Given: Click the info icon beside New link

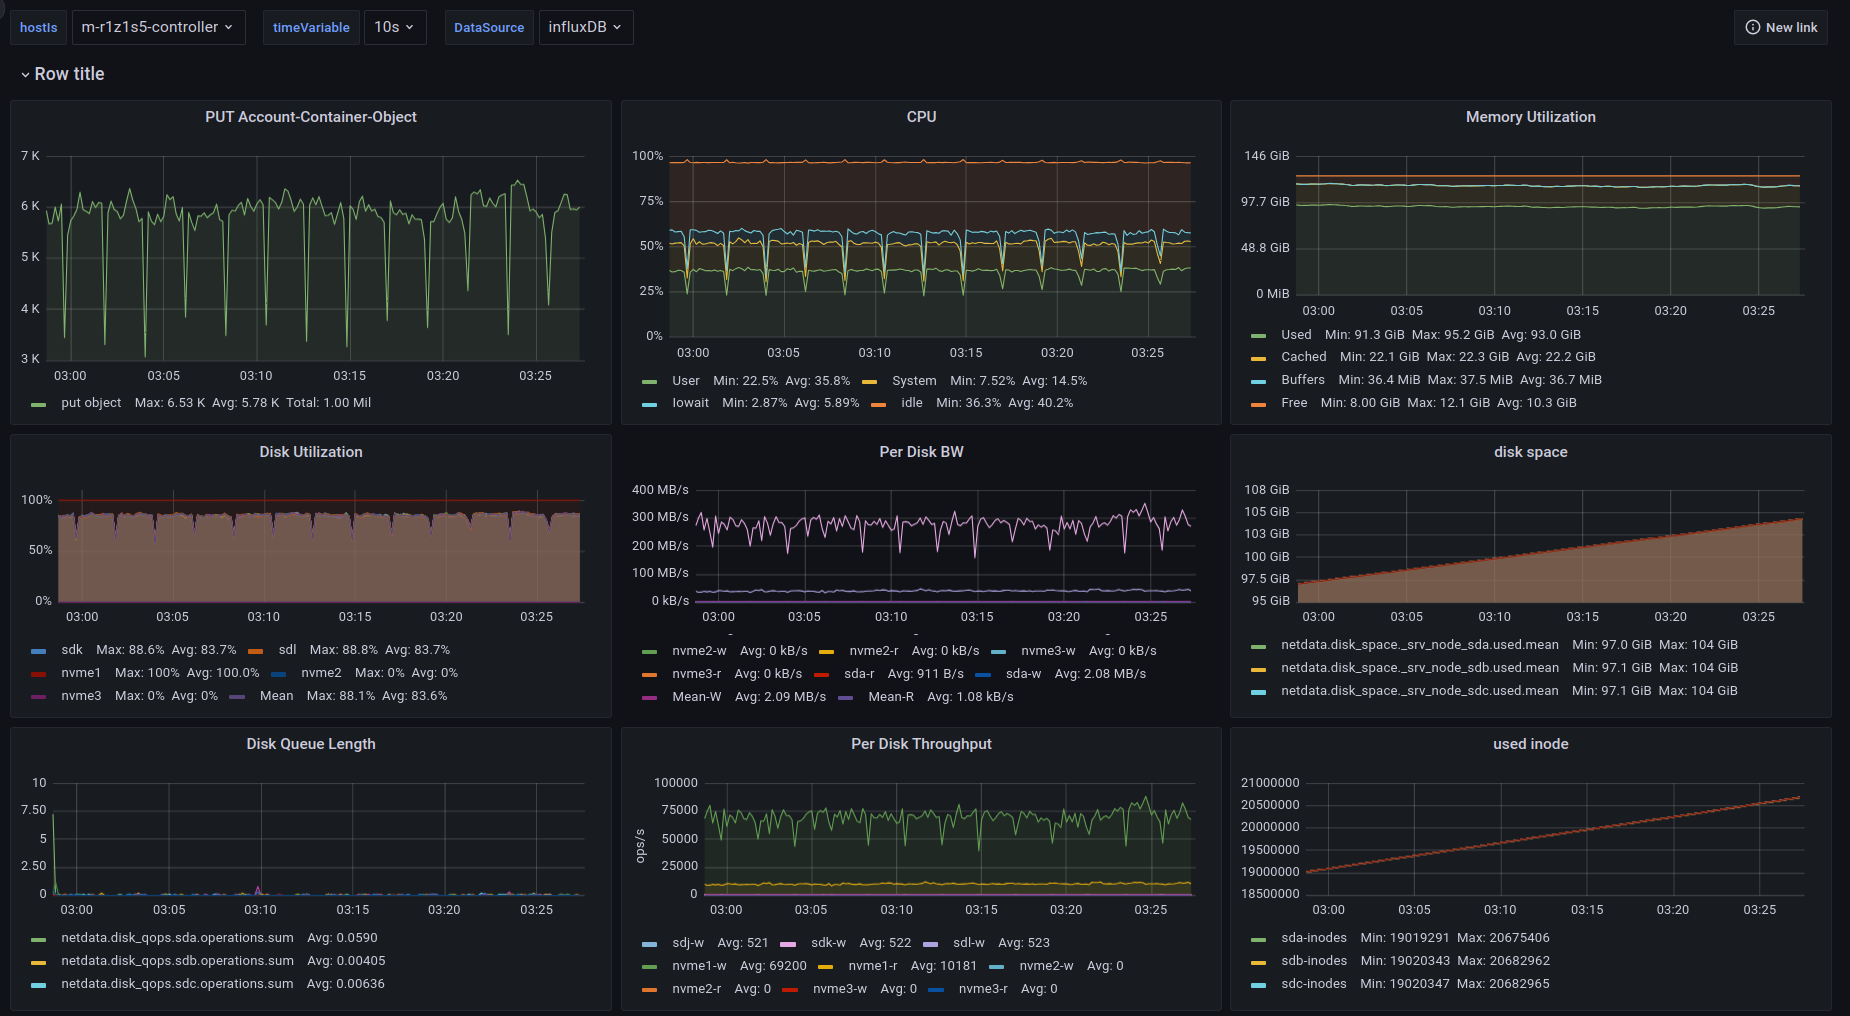Looking at the screenshot, I should pyautogui.click(x=1752, y=28).
